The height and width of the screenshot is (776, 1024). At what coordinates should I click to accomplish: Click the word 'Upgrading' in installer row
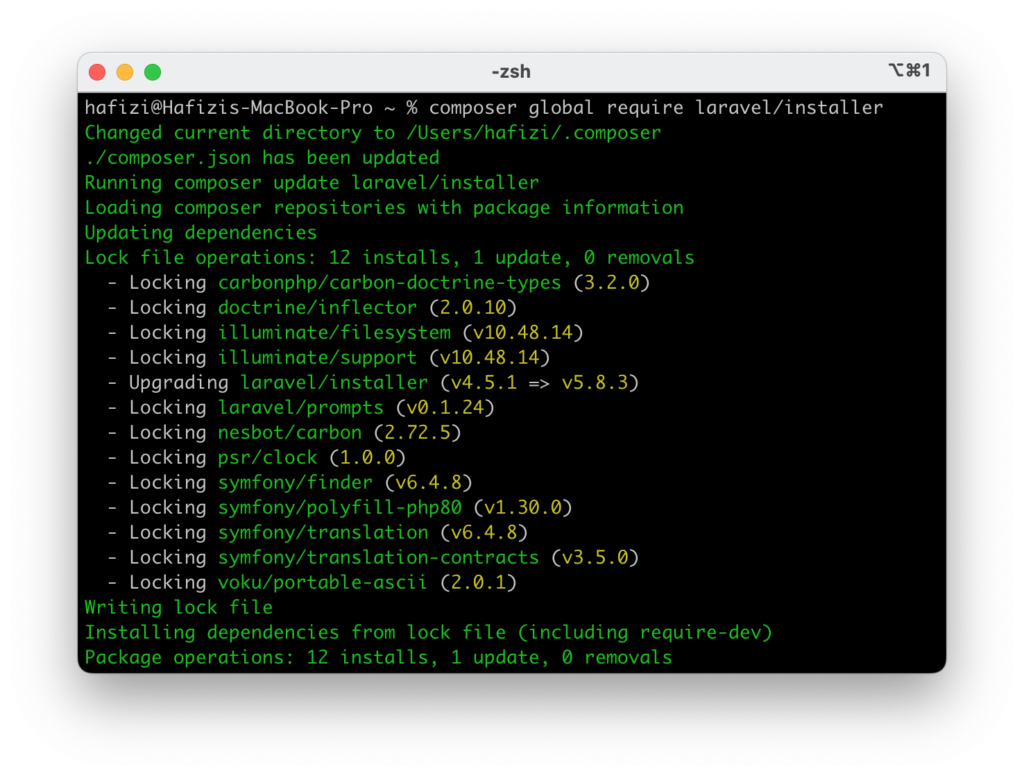coord(179,383)
